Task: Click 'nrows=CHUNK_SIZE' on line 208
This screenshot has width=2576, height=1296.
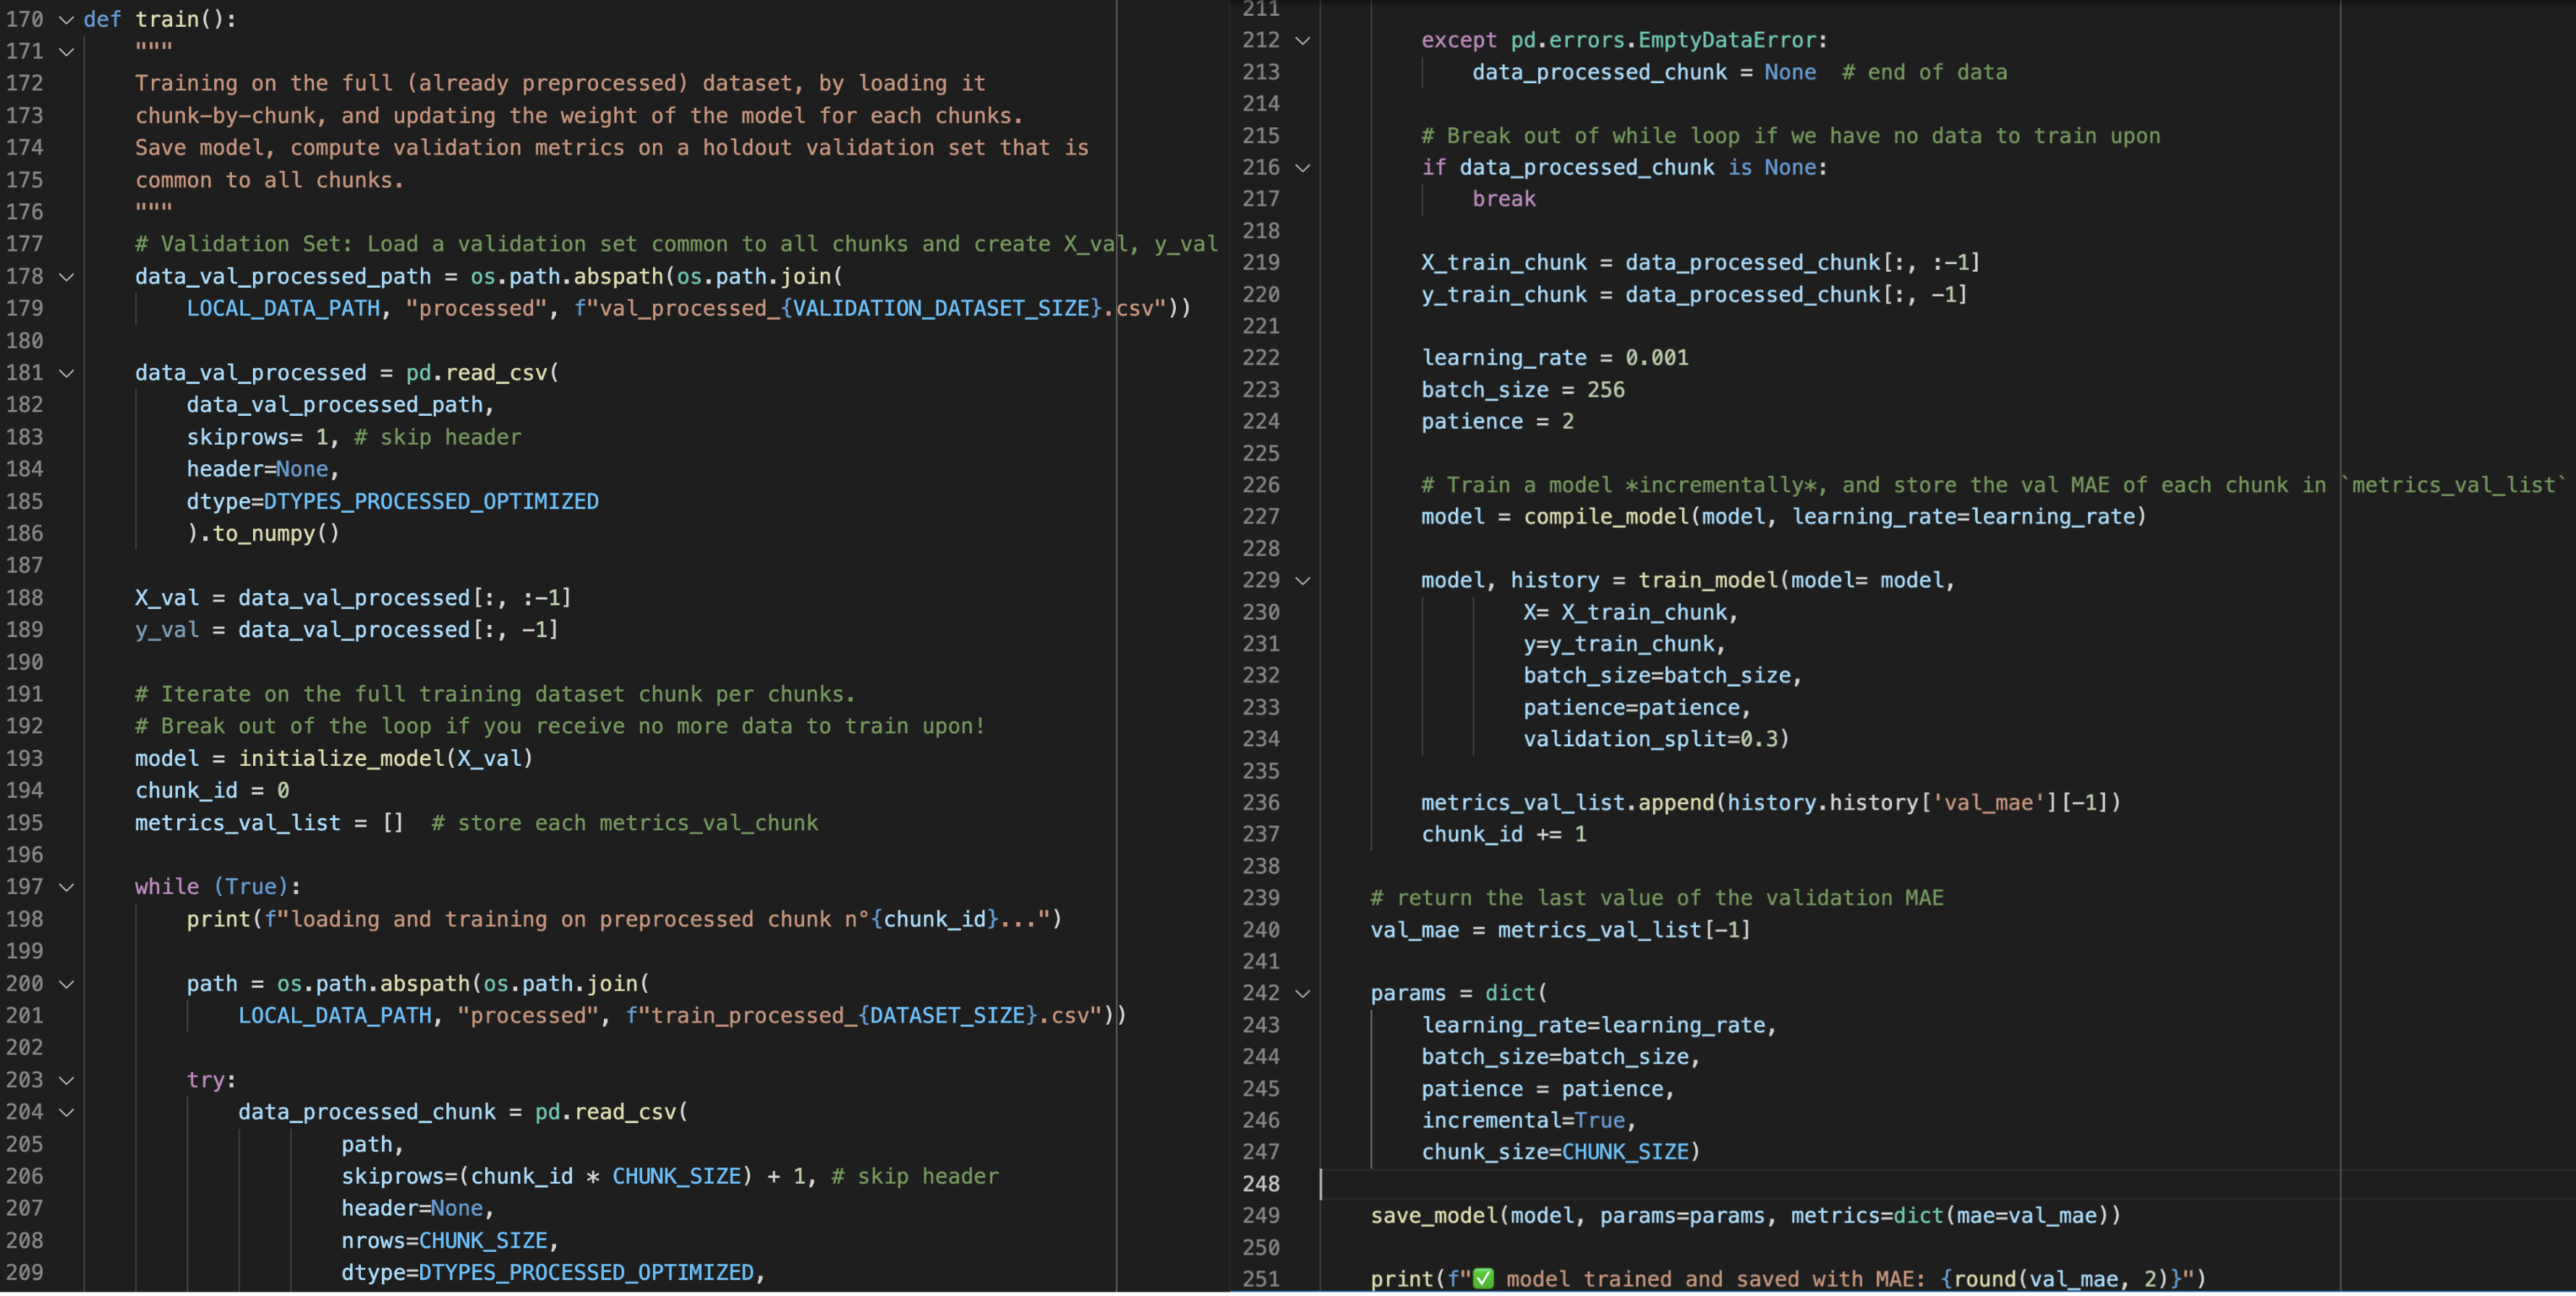Action: (x=444, y=1241)
